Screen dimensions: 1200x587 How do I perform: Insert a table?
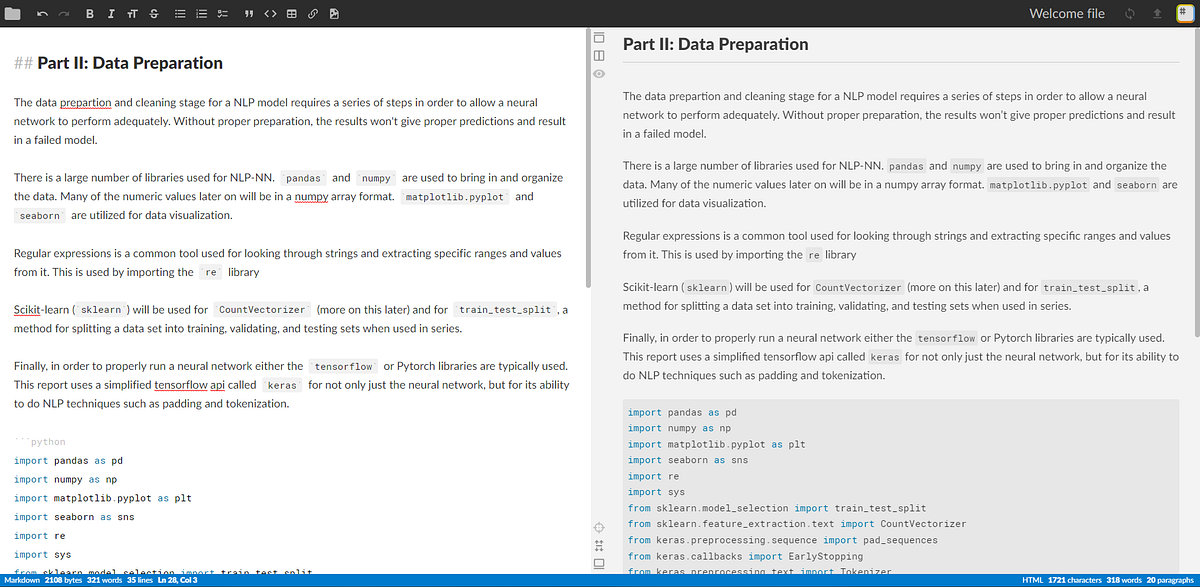point(289,13)
